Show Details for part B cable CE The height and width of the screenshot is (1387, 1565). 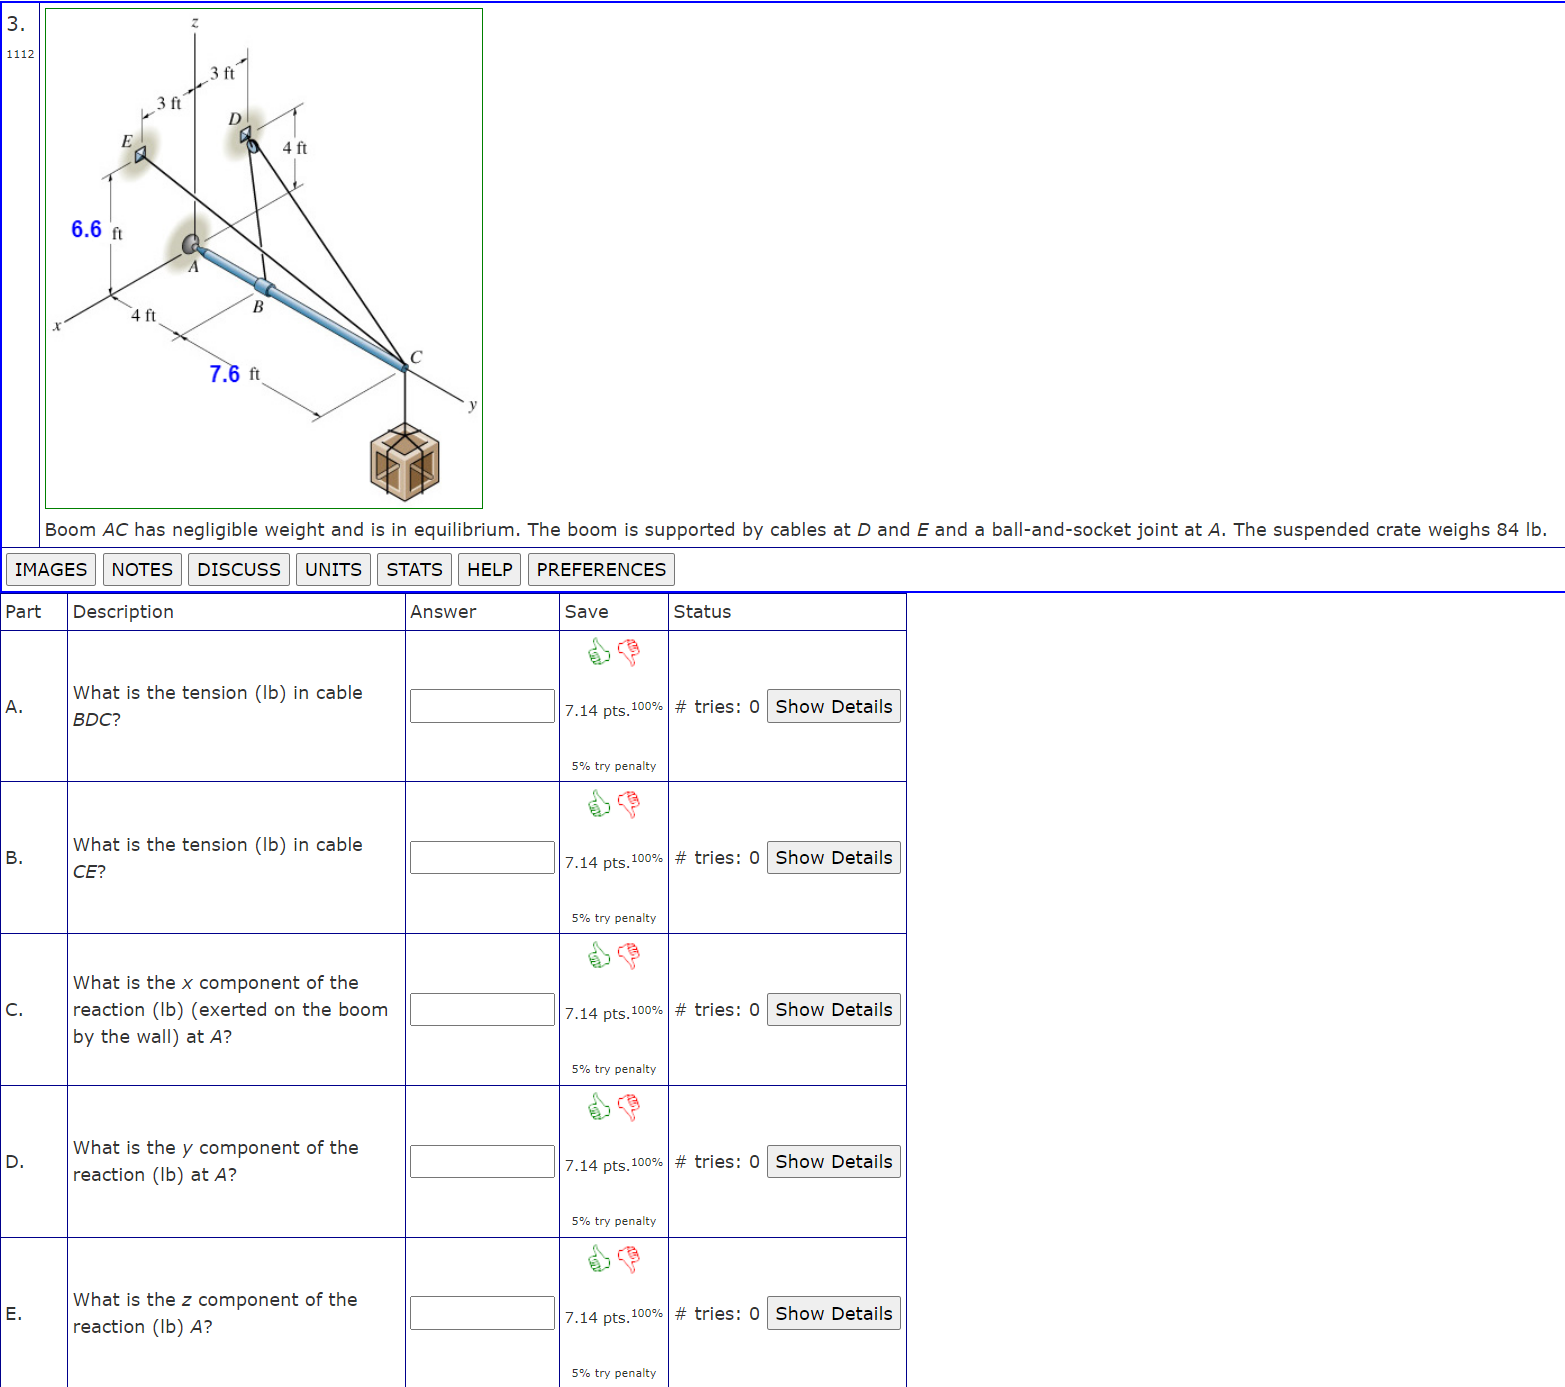click(x=834, y=857)
